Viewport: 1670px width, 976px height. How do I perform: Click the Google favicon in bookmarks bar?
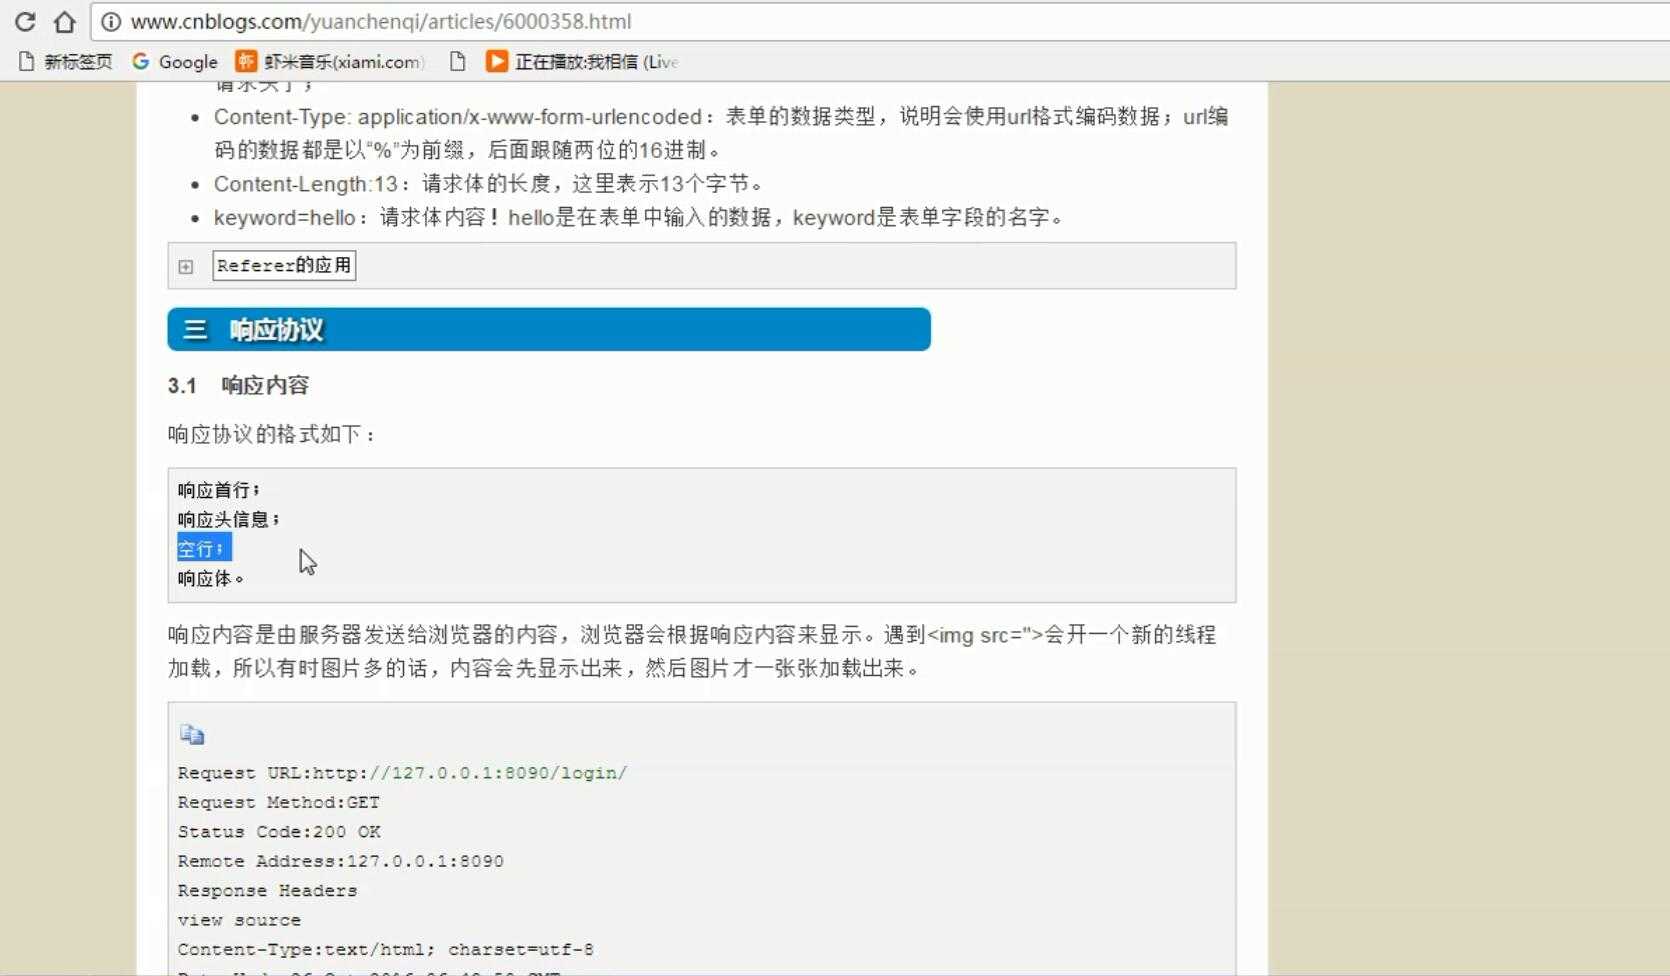click(x=141, y=62)
